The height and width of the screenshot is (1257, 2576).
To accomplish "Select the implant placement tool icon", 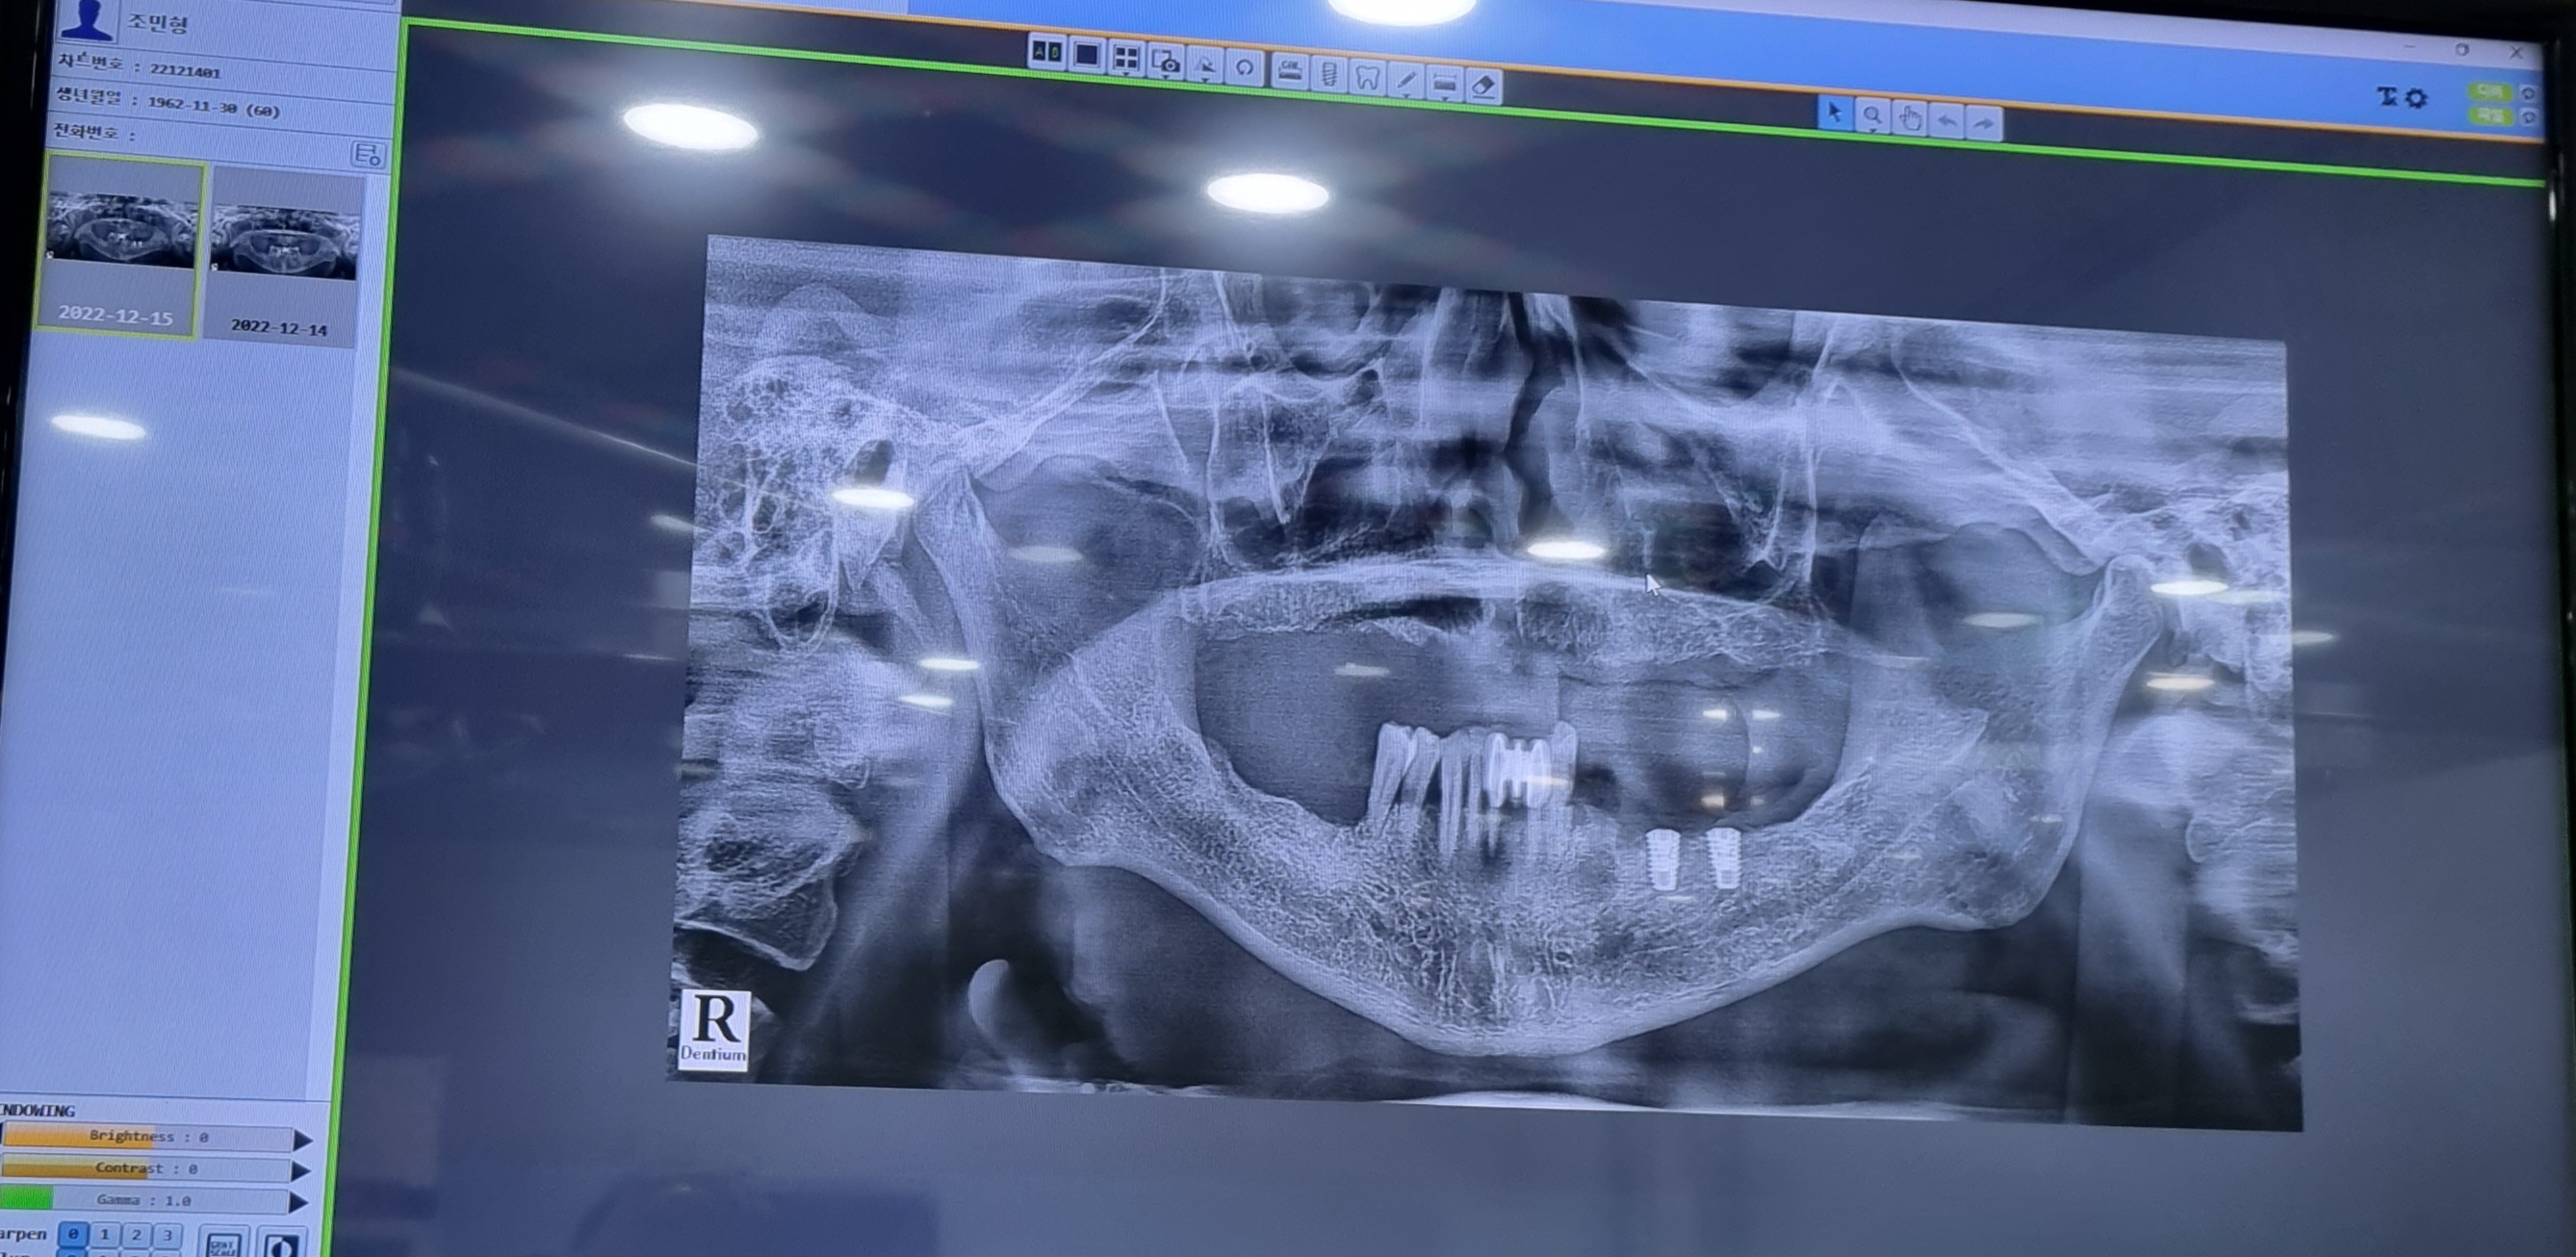I will (1328, 74).
